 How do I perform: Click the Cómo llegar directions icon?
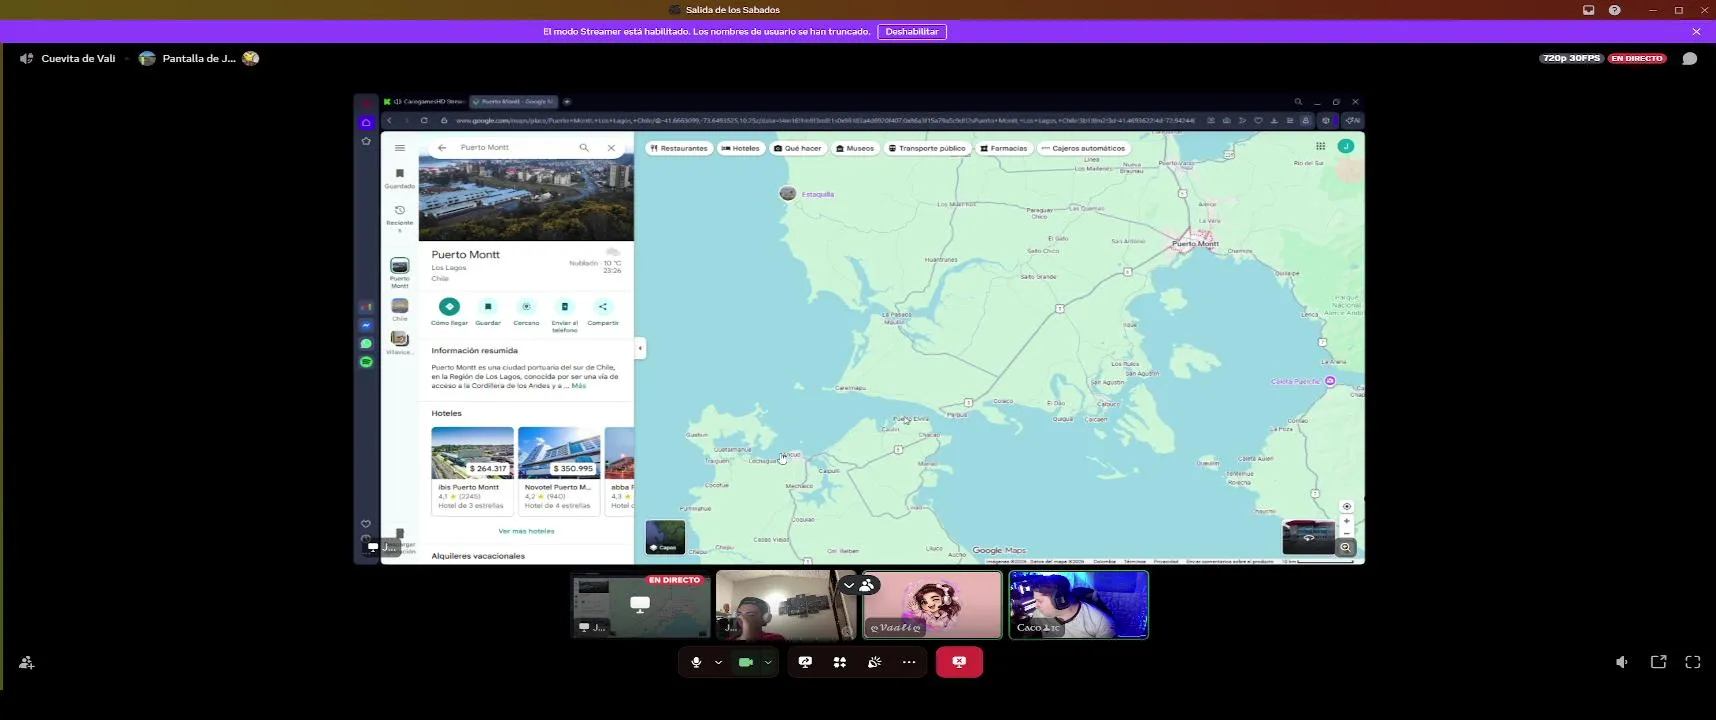(x=449, y=307)
